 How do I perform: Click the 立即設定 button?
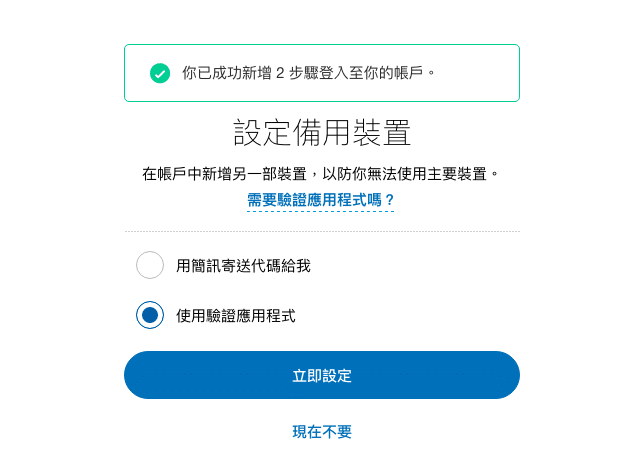pyautogui.click(x=322, y=375)
